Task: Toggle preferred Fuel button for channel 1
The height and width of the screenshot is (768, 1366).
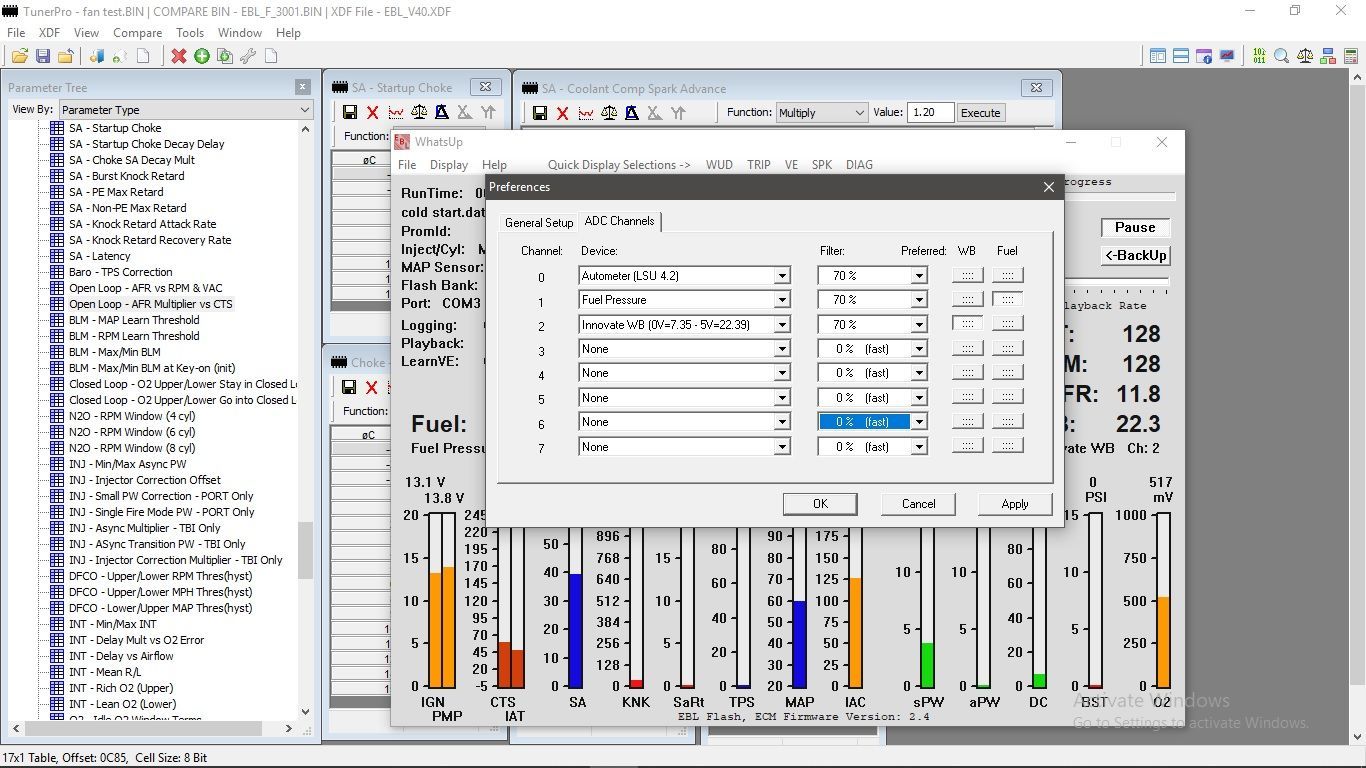Action: click(x=1007, y=299)
